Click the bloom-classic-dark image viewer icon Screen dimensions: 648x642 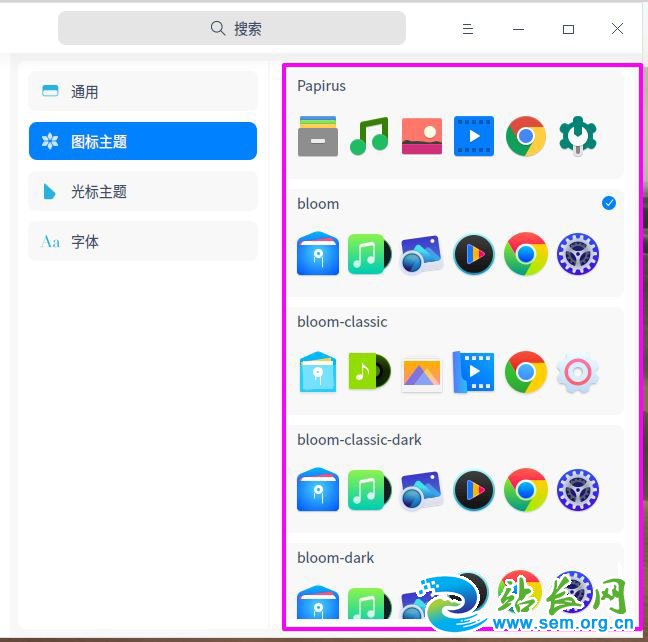point(422,490)
